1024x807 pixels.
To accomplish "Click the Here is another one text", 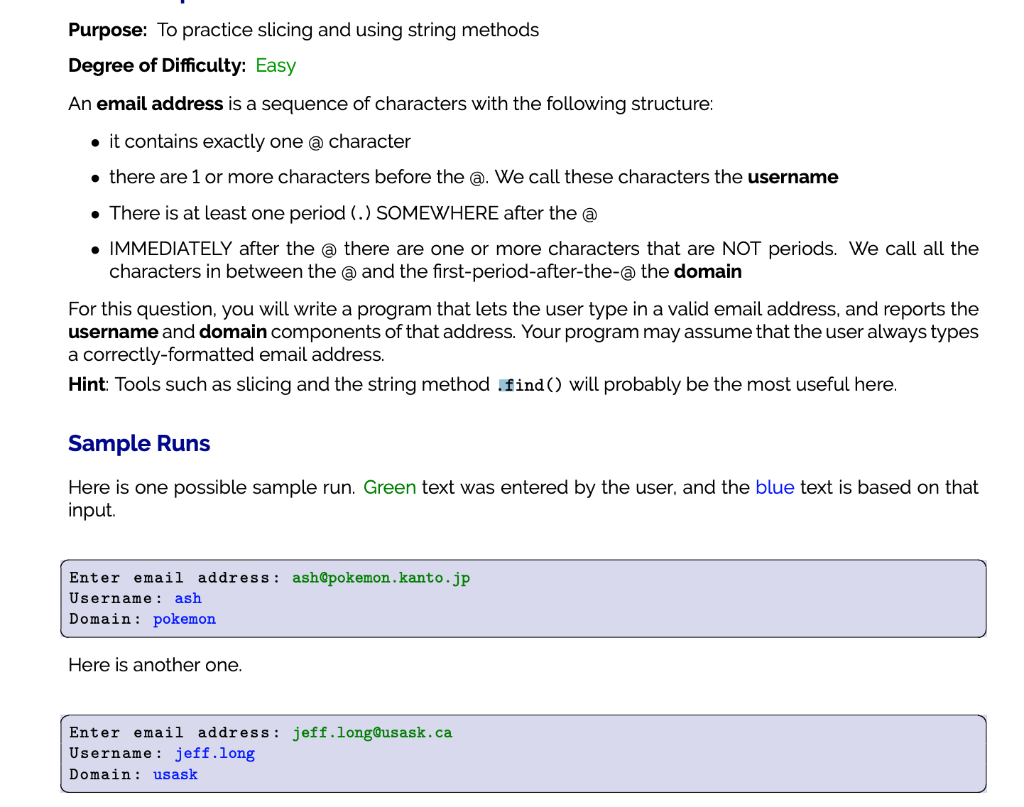I will pyautogui.click(x=154, y=664).
